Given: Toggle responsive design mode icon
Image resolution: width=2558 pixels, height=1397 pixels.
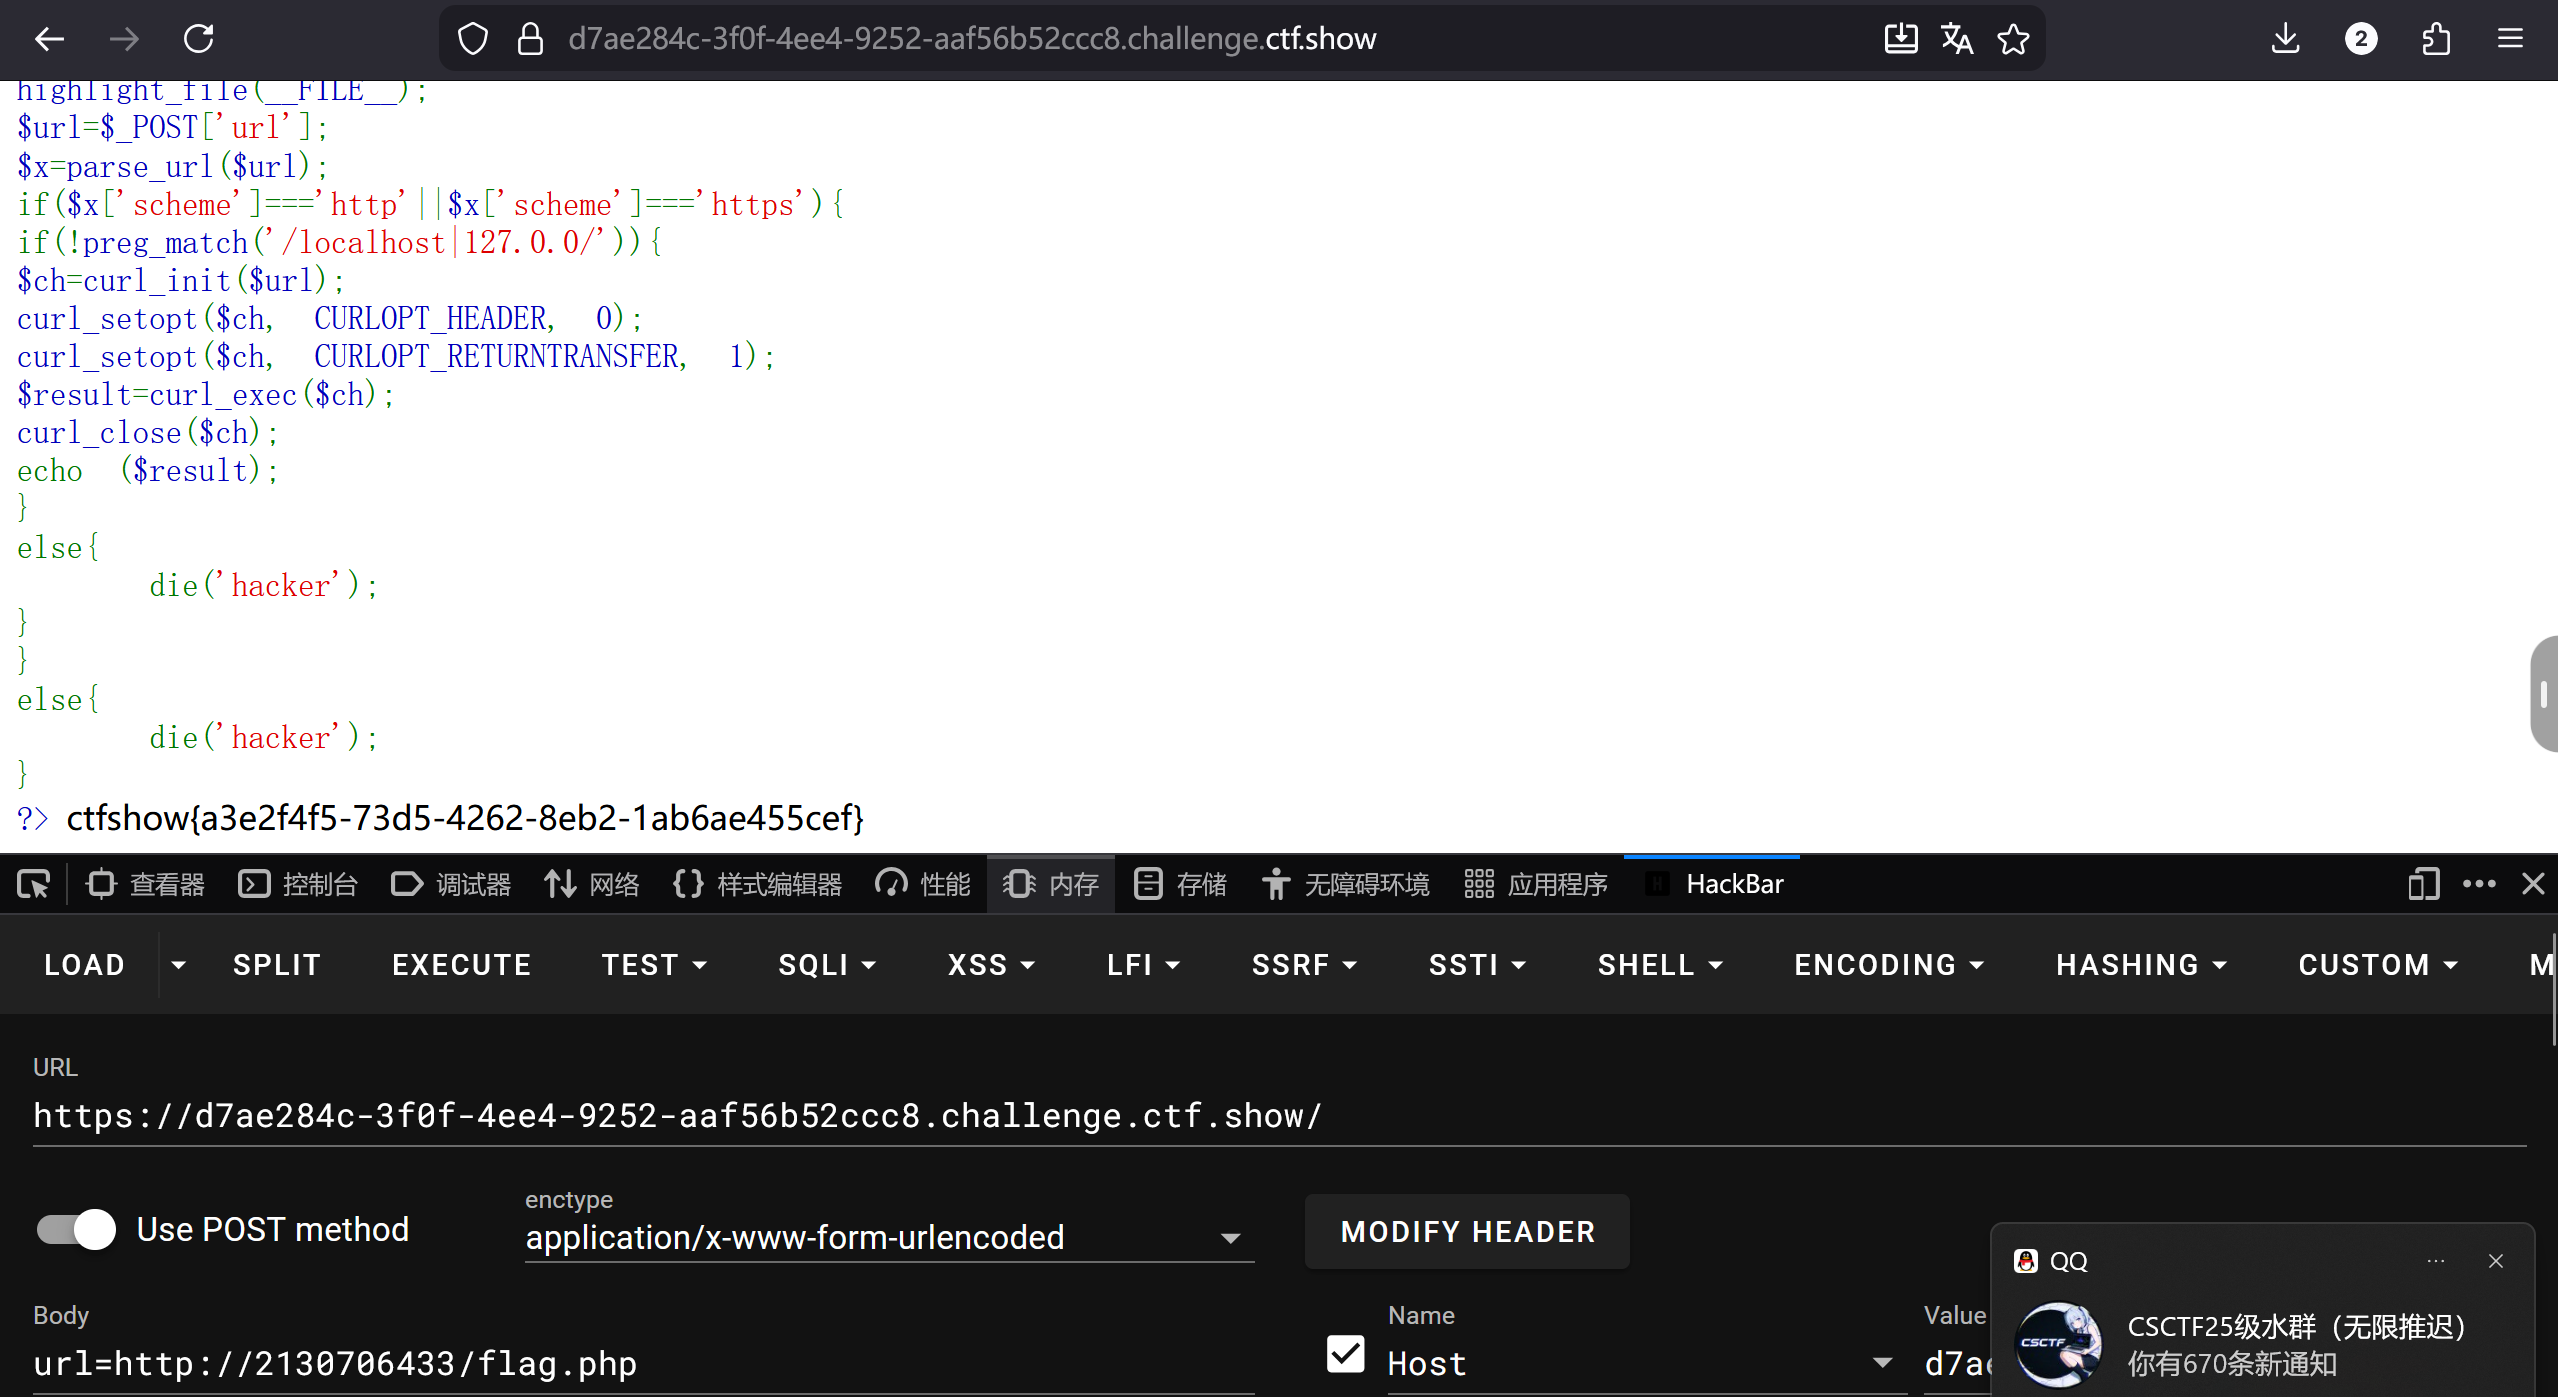Looking at the screenshot, I should tap(2423, 884).
